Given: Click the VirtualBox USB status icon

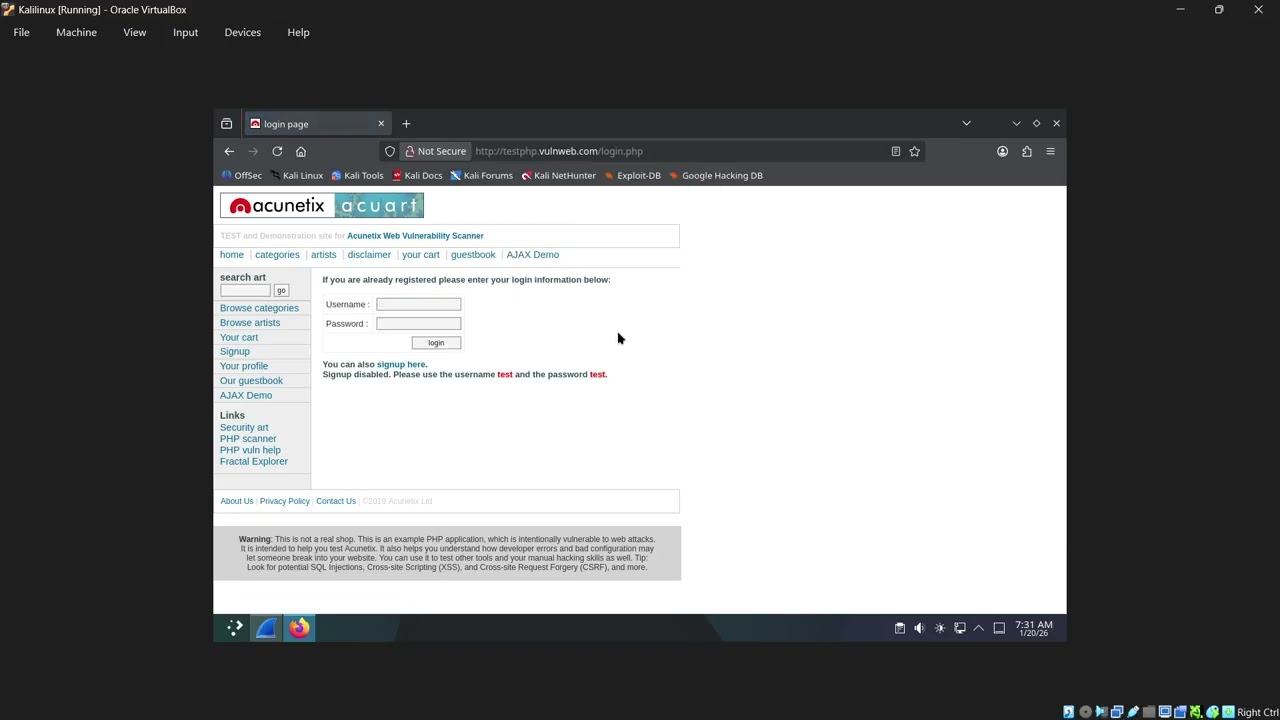Looking at the screenshot, I should (1133, 712).
